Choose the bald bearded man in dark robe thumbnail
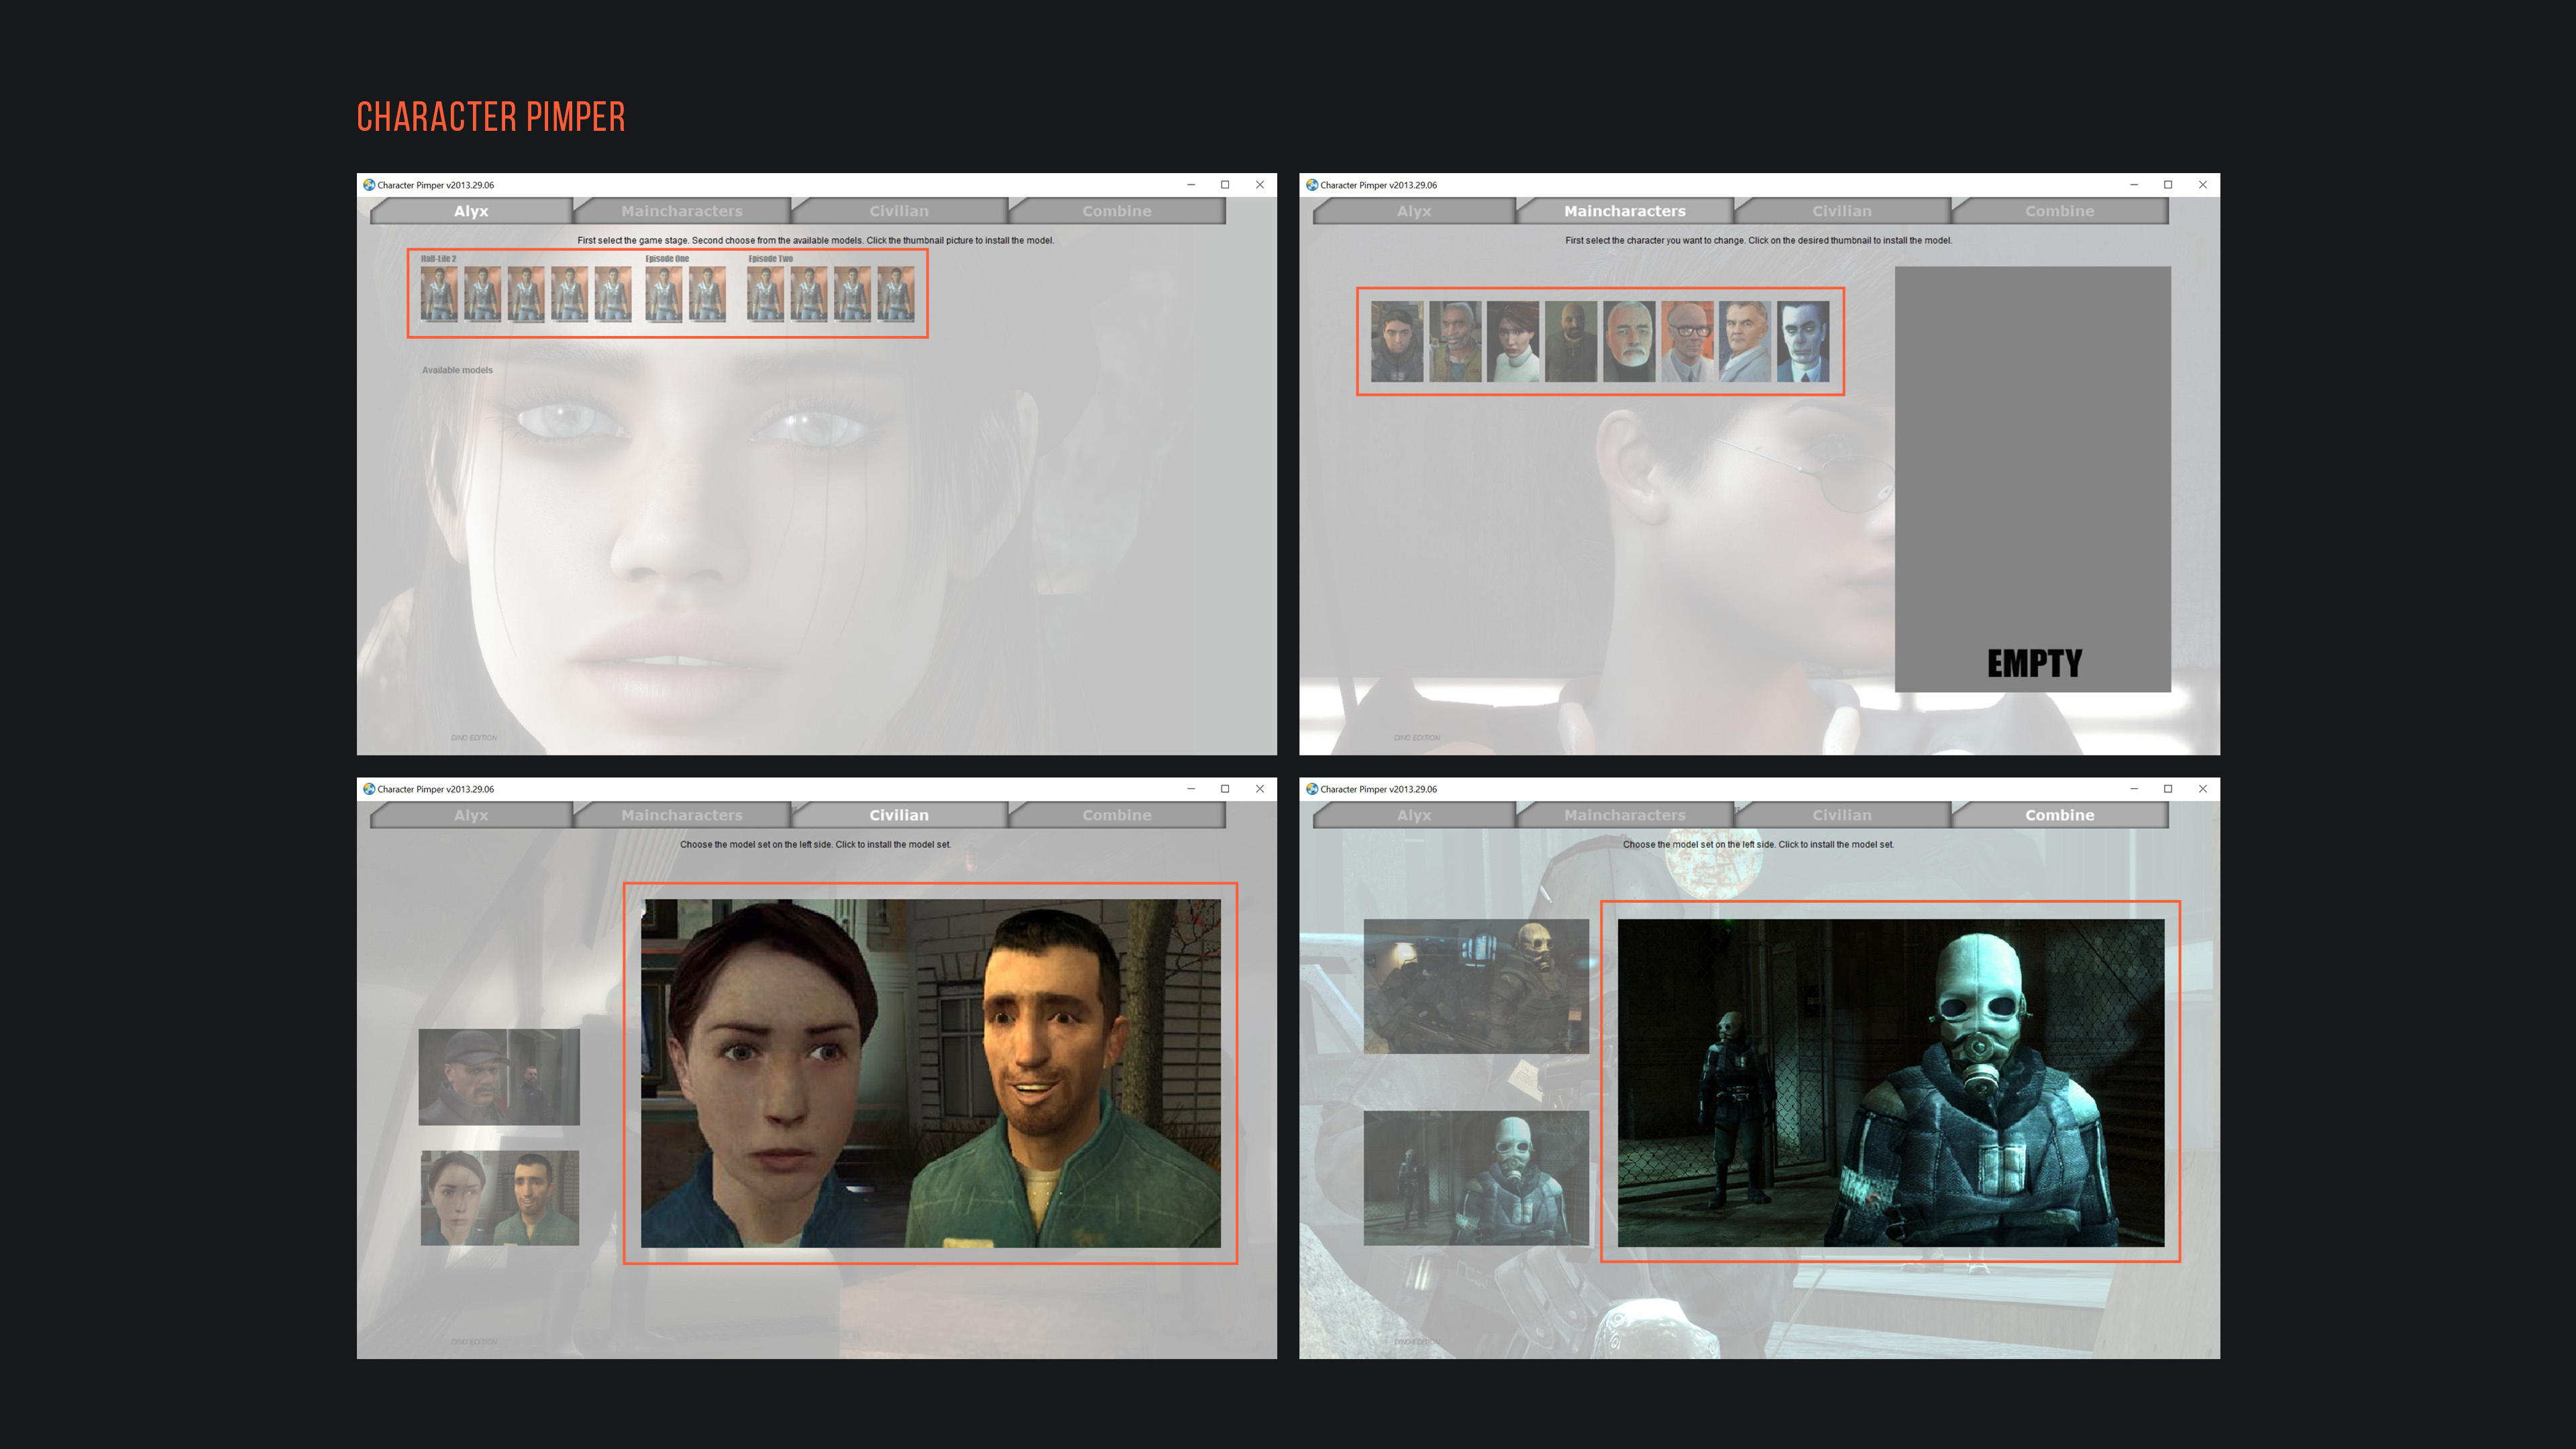Viewport: 2576px width, 1449px height. tap(1571, 342)
